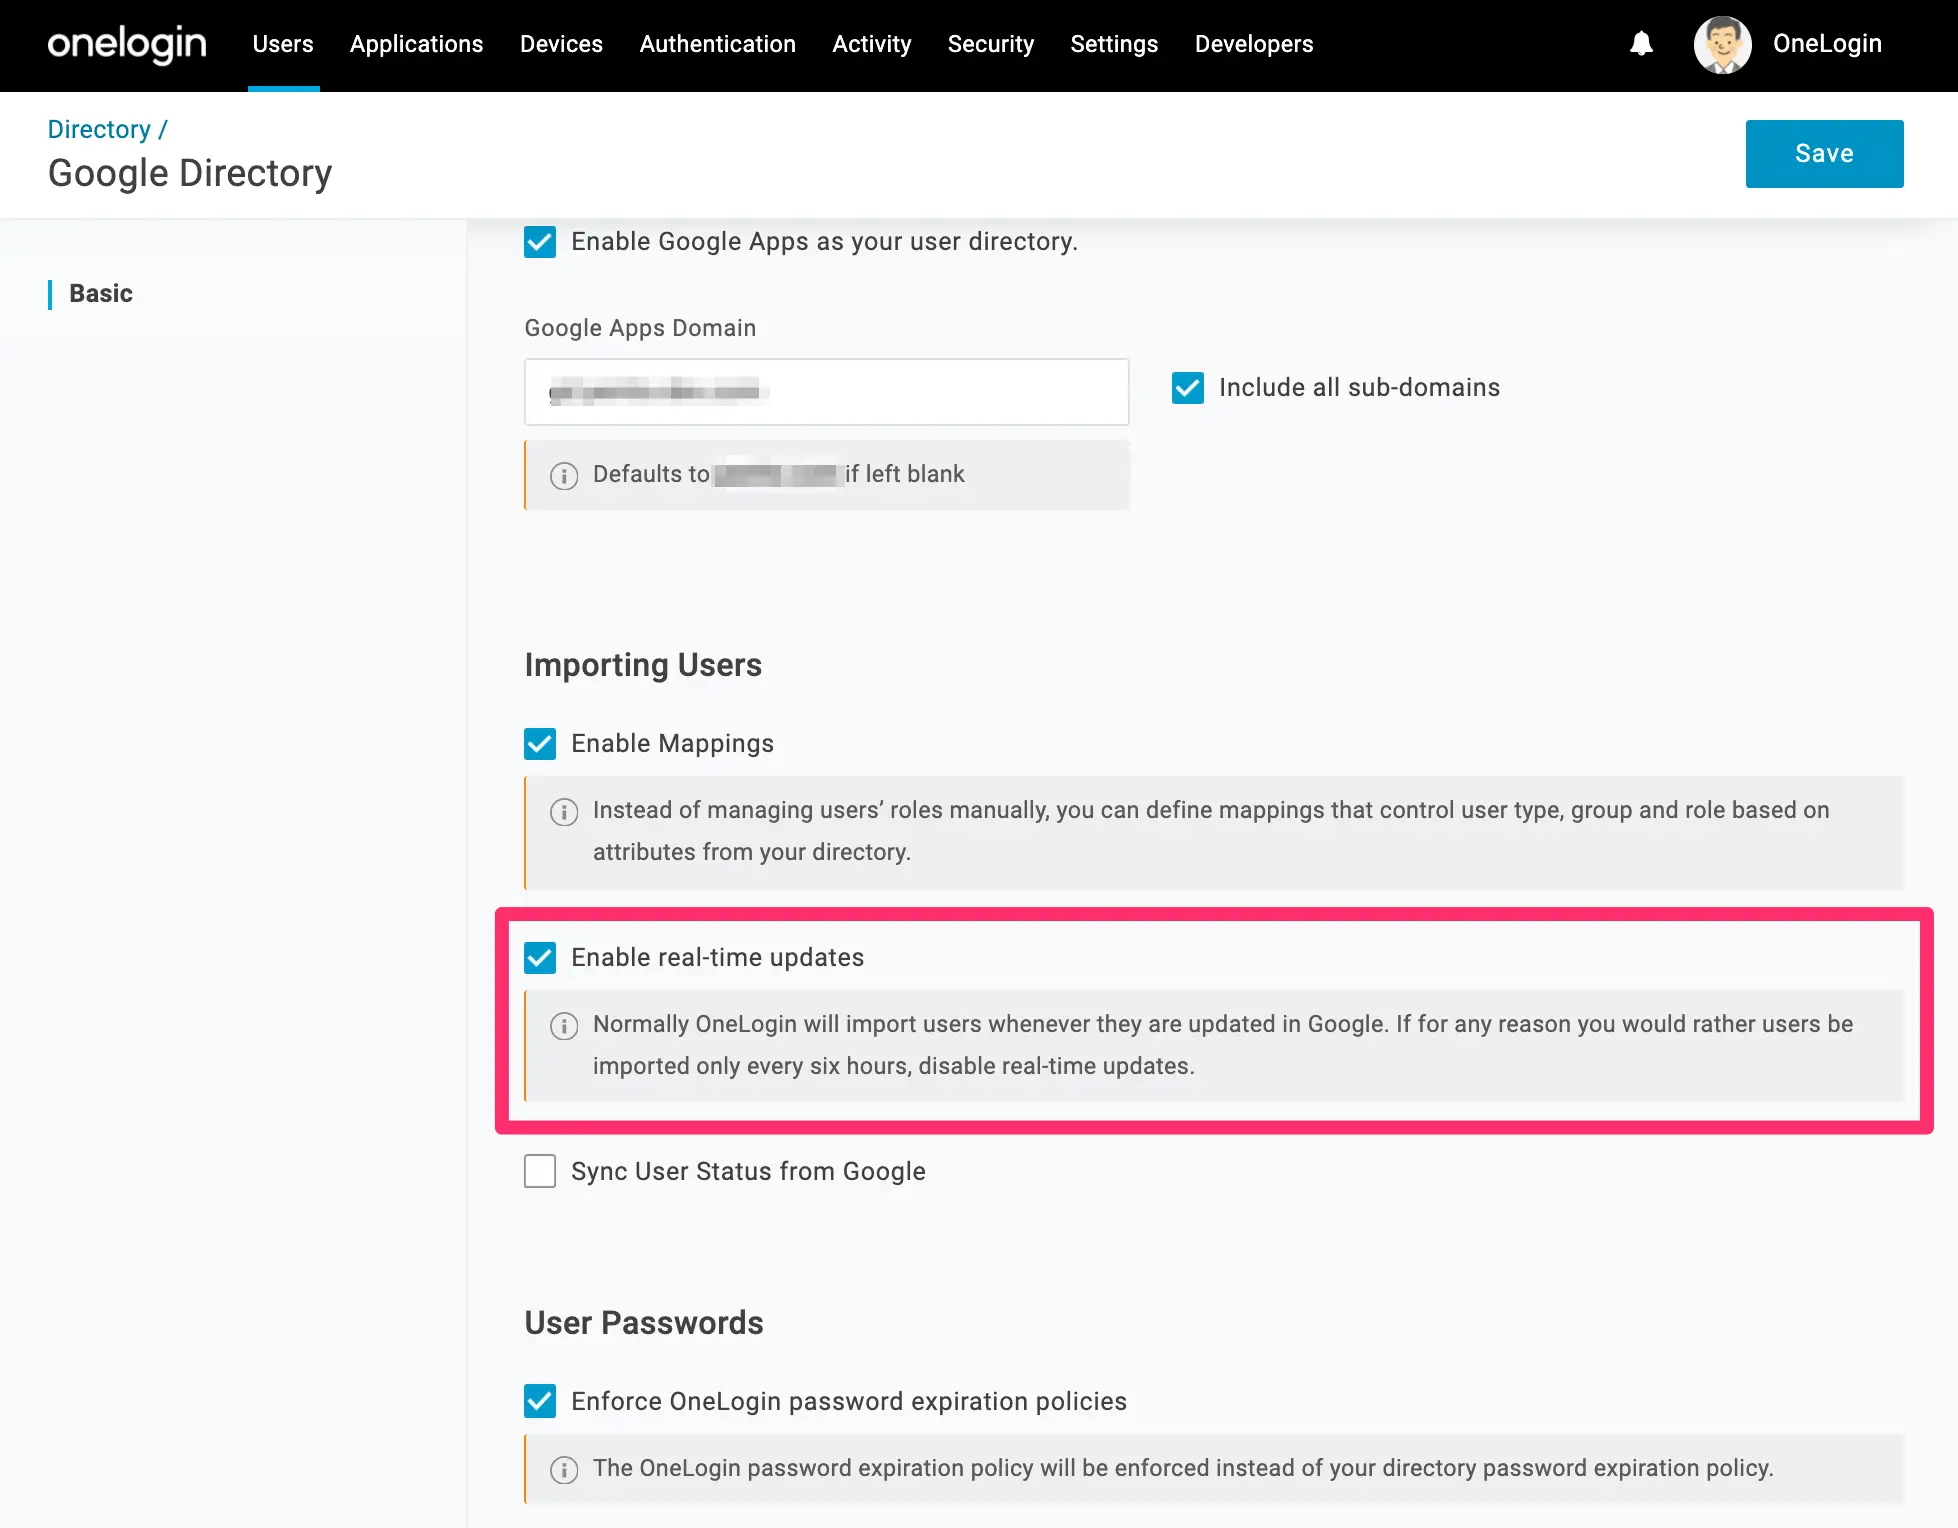Click the user avatar picture

pos(1722,45)
